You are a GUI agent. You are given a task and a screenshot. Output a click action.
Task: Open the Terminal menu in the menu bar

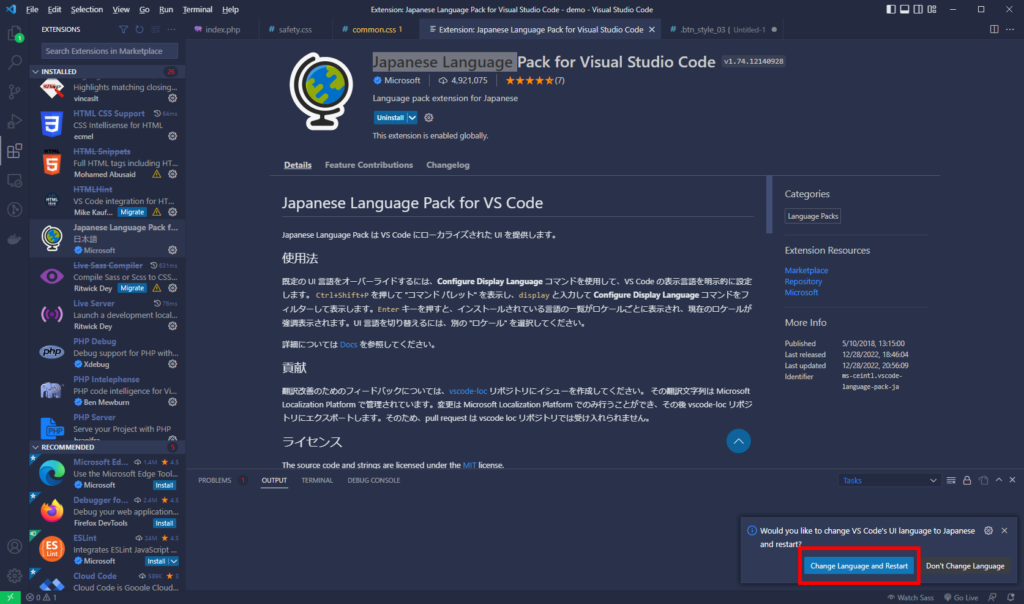pos(197,9)
